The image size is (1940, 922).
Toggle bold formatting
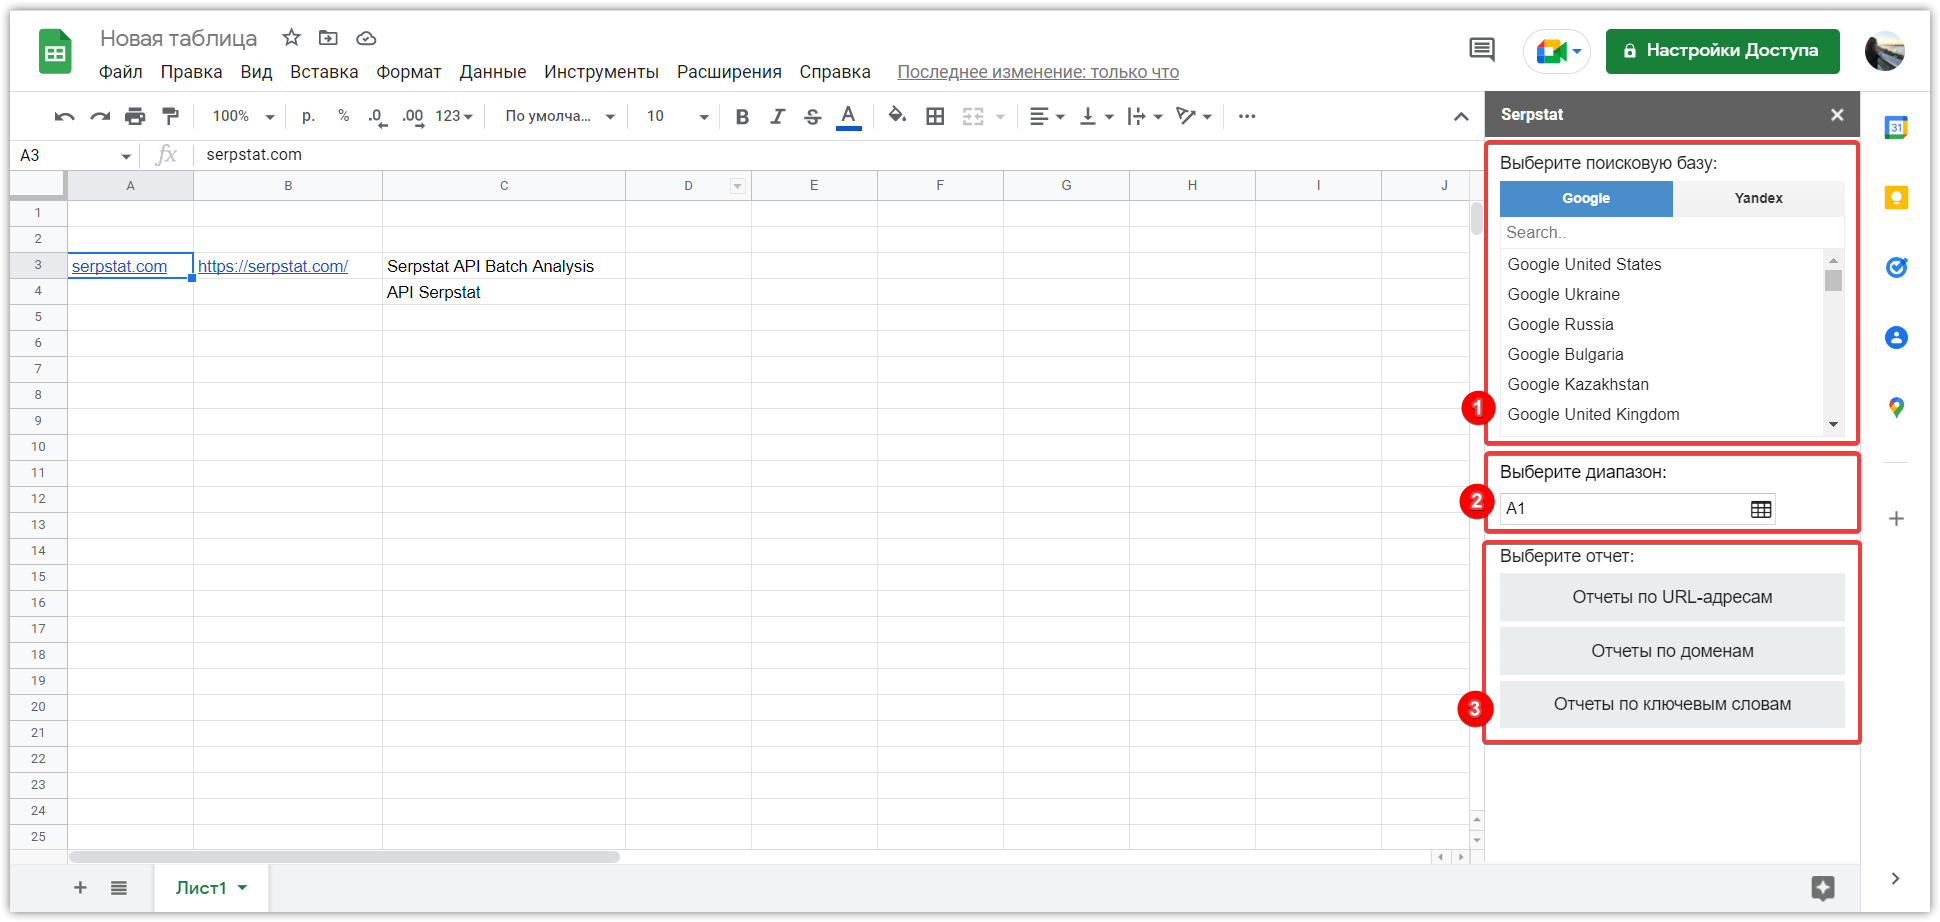[x=742, y=117]
